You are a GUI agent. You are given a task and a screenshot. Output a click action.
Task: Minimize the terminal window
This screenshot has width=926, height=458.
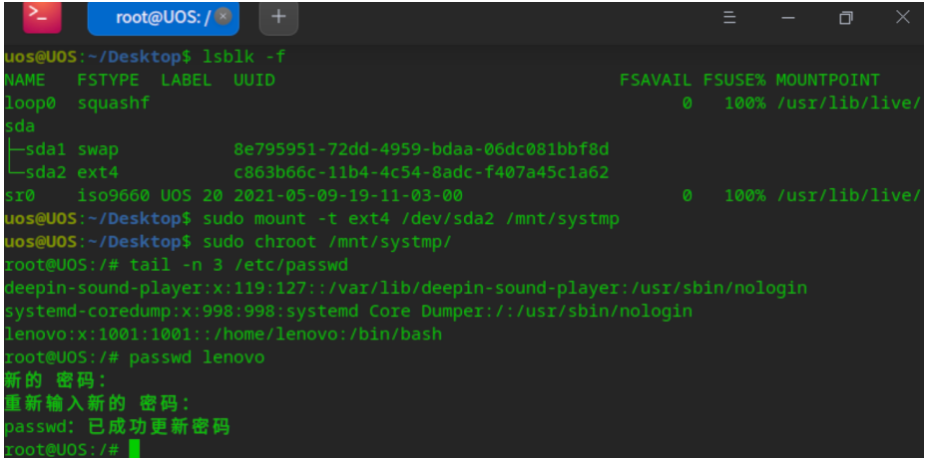pos(788,18)
